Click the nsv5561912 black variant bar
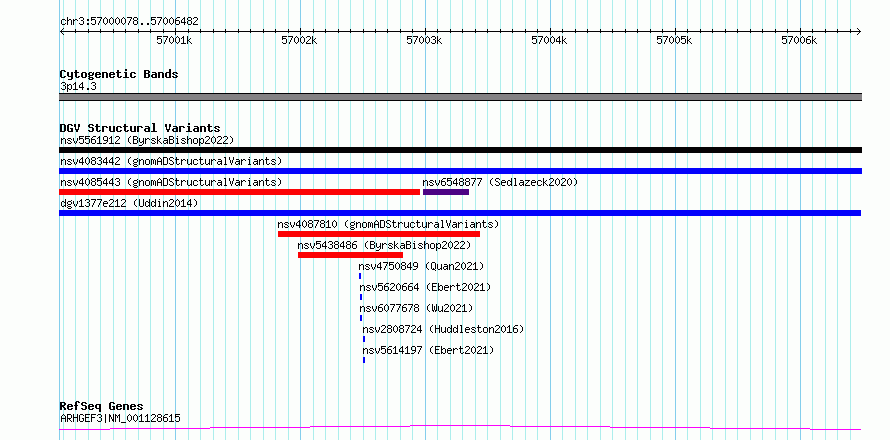 [x=460, y=150]
